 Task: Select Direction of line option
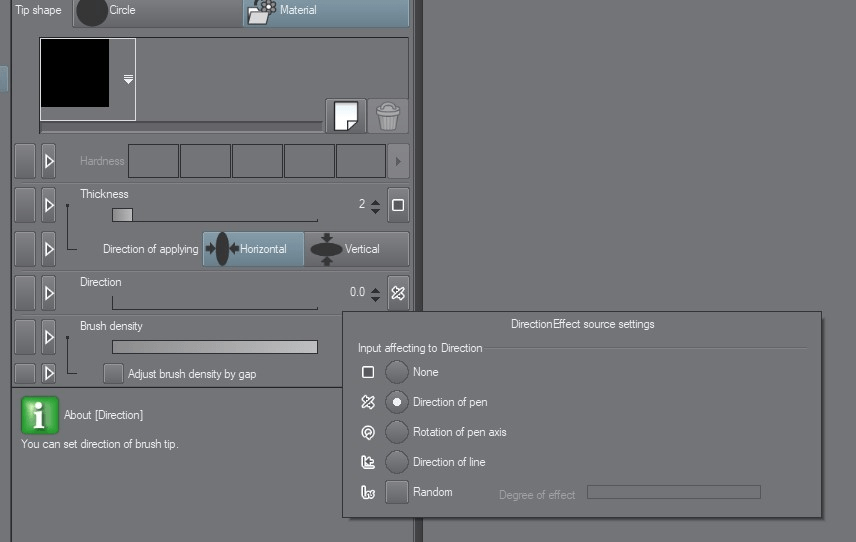coord(397,462)
